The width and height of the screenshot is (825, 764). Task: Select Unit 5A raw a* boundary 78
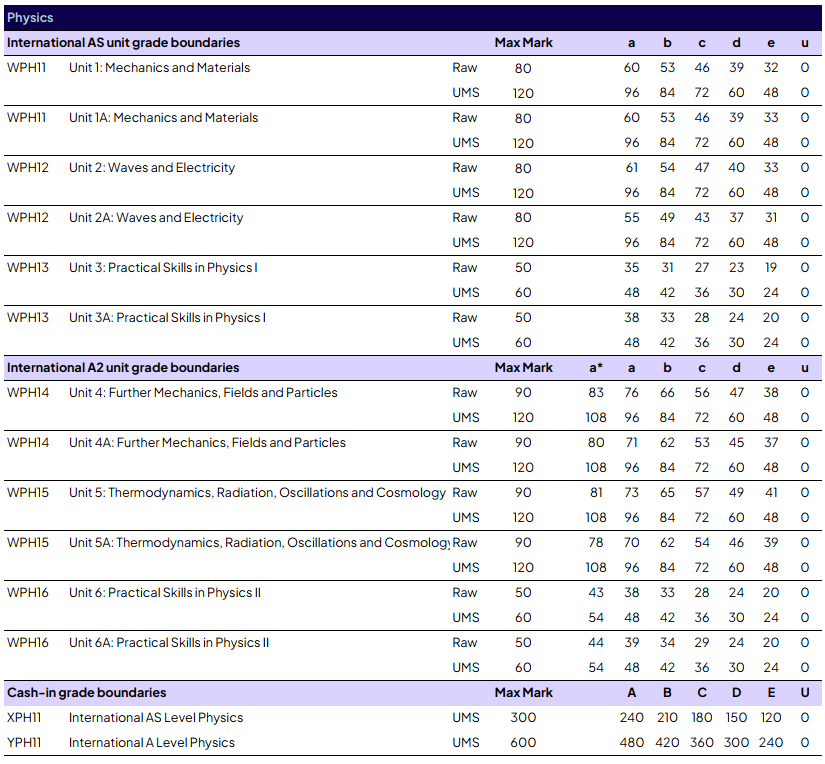point(596,542)
